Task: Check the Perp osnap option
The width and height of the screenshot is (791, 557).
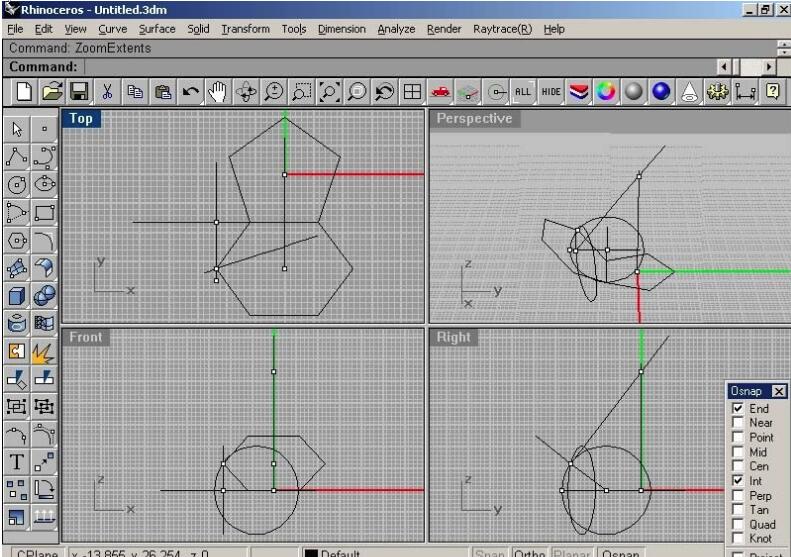Action: (x=737, y=495)
